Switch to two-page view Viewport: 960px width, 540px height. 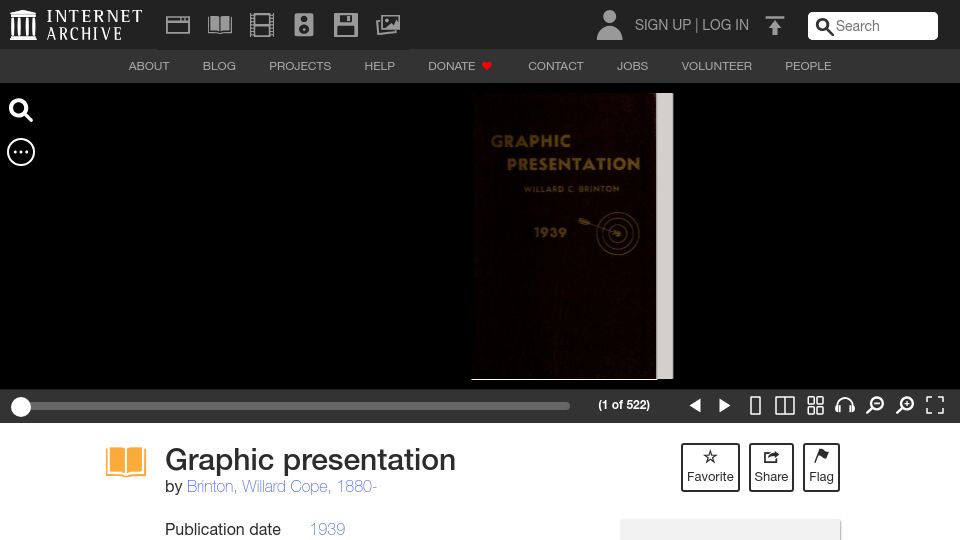(x=784, y=405)
